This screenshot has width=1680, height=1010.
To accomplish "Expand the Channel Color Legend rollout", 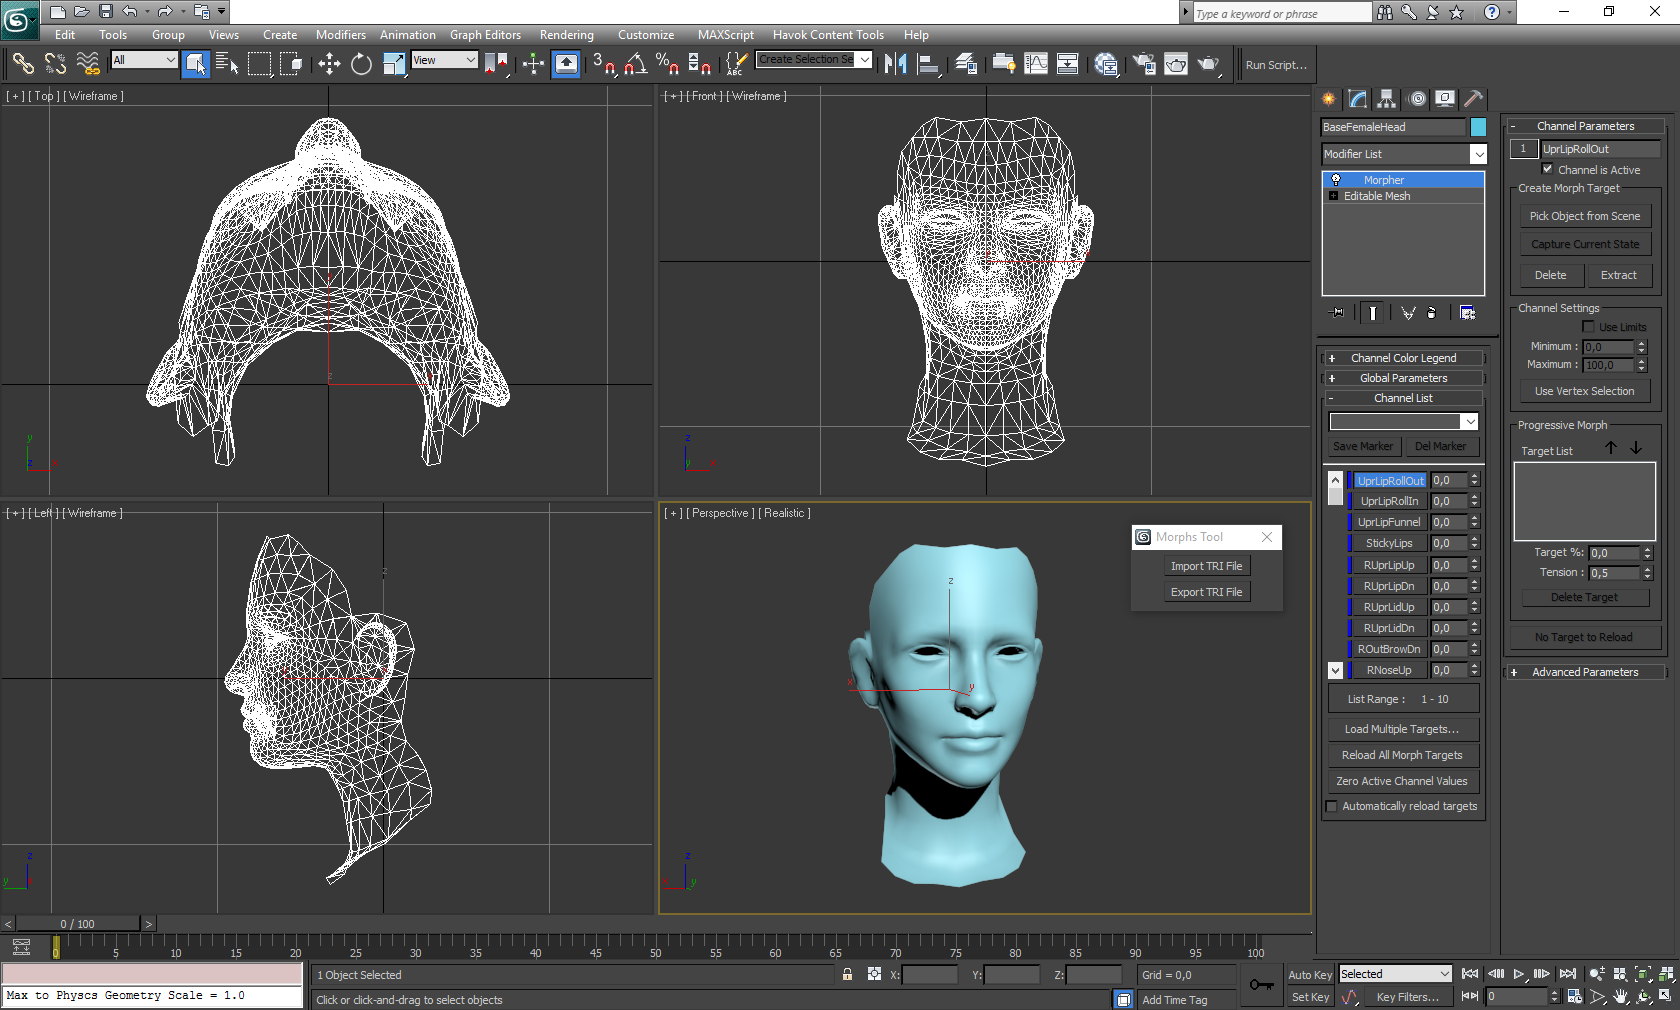I will pos(1403,358).
